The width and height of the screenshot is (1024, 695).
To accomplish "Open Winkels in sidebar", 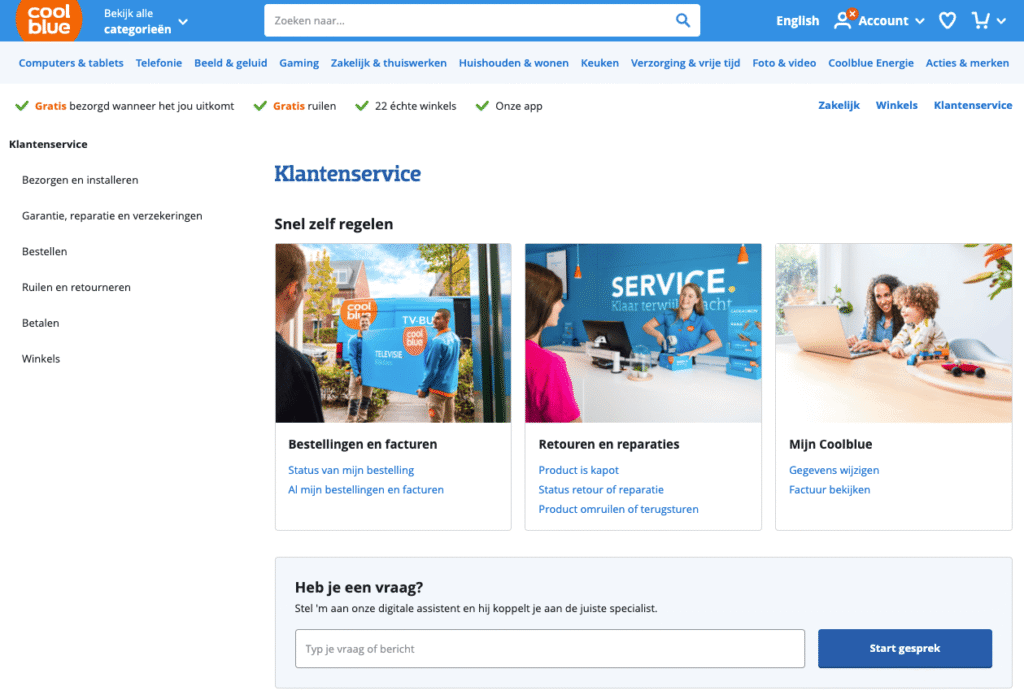I will point(40,359).
